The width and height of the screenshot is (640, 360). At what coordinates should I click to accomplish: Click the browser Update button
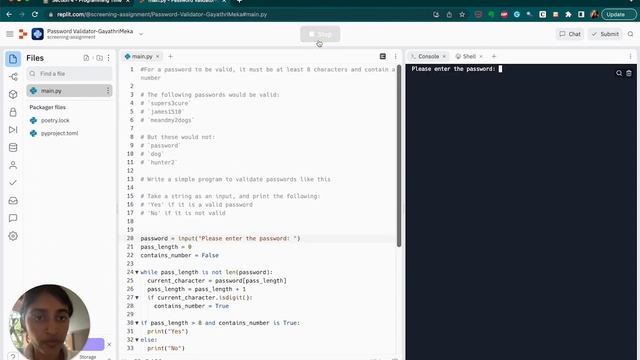[x=619, y=14]
